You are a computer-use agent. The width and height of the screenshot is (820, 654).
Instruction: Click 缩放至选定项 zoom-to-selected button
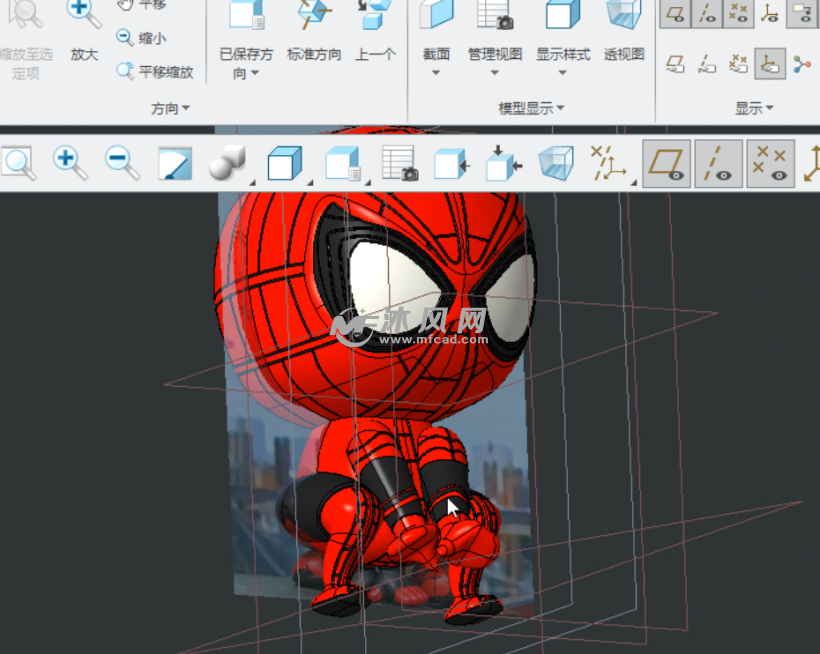[x=26, y=39]
